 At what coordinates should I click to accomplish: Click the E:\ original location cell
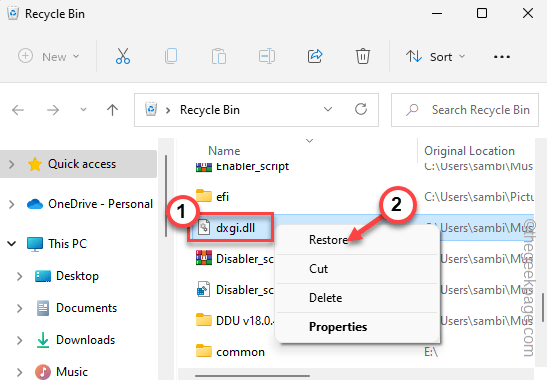coord(431,352)
